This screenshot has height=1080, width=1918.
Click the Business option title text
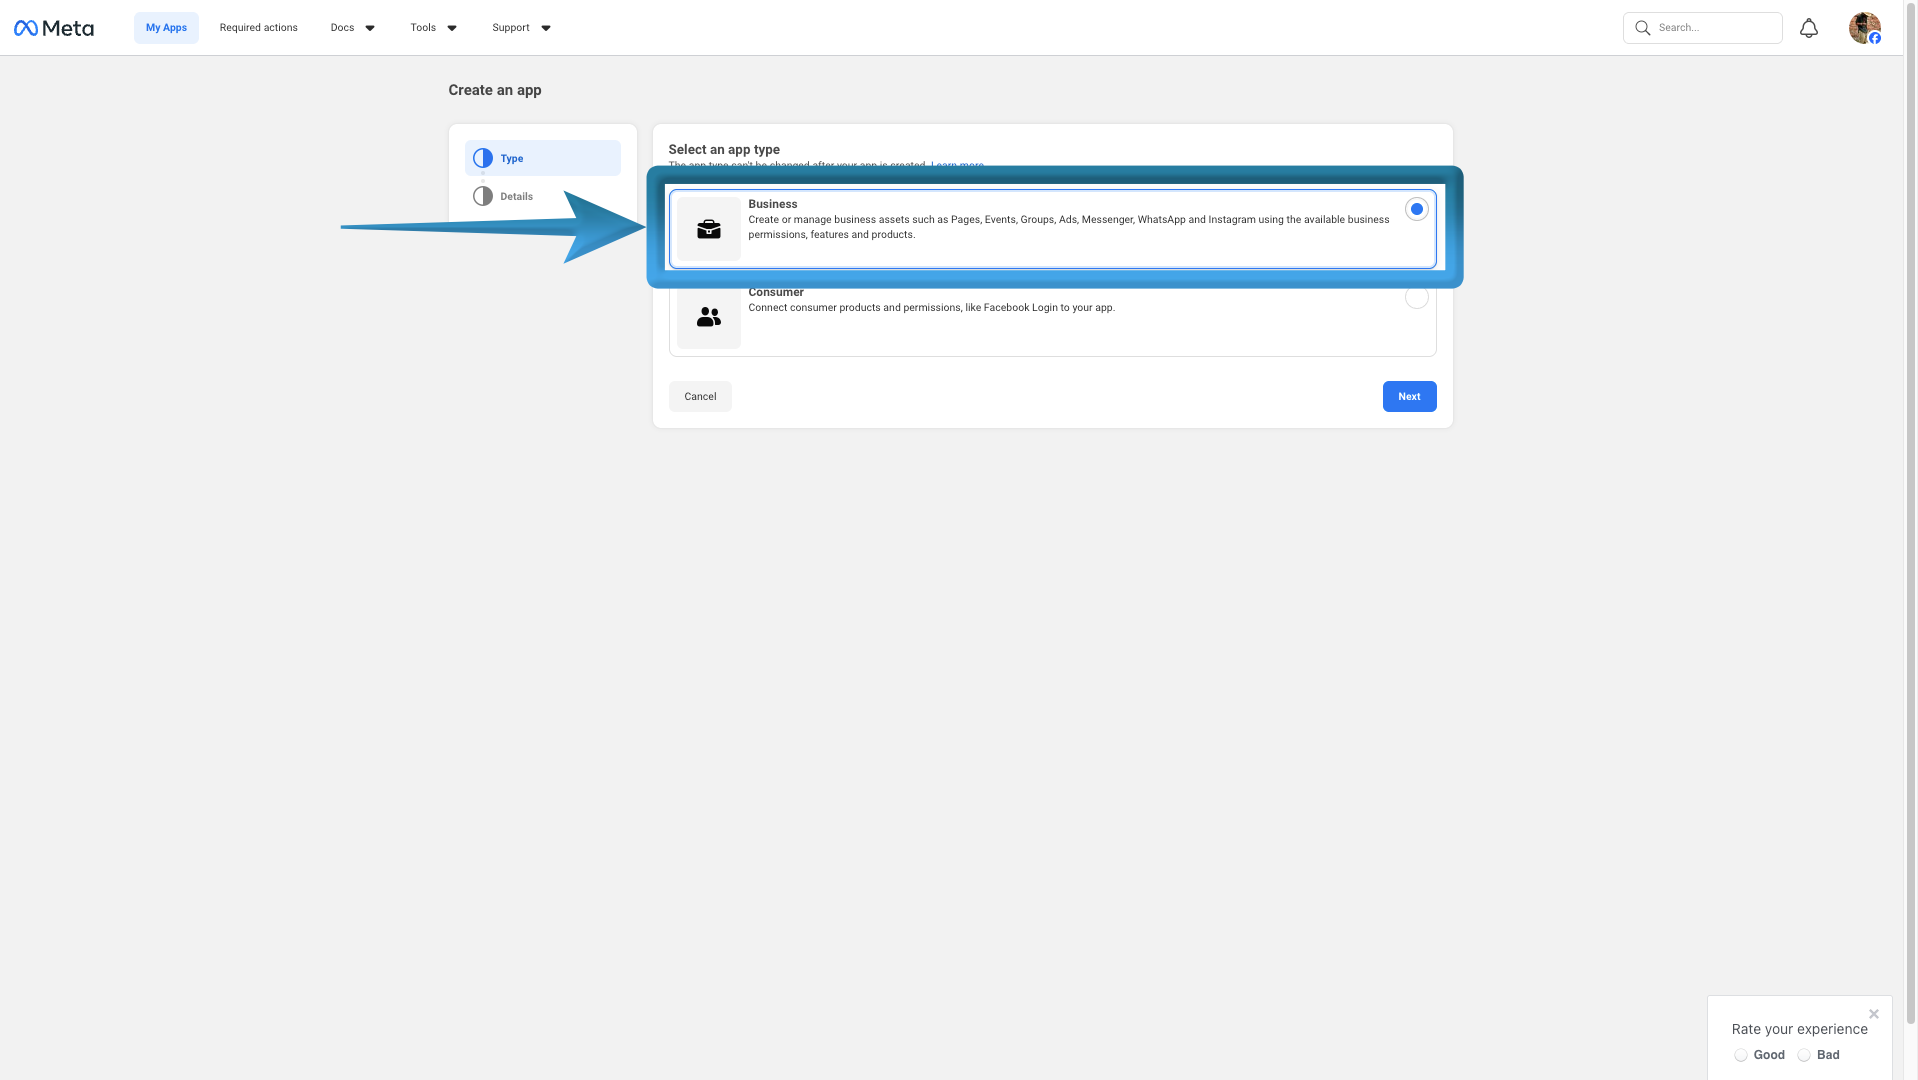[772, 204]
